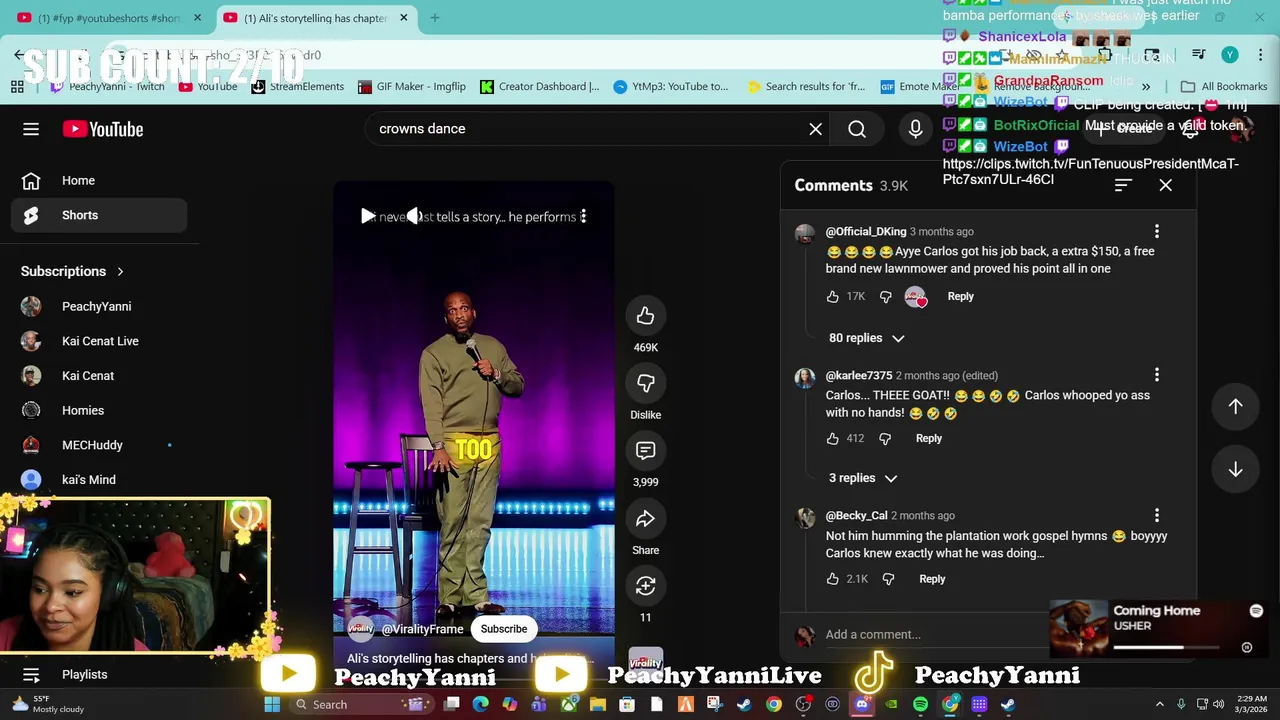Like @Becky_Cal's comment
Image resolution: width=1280 pixels, height=720 pixels.
coord(832,579)
